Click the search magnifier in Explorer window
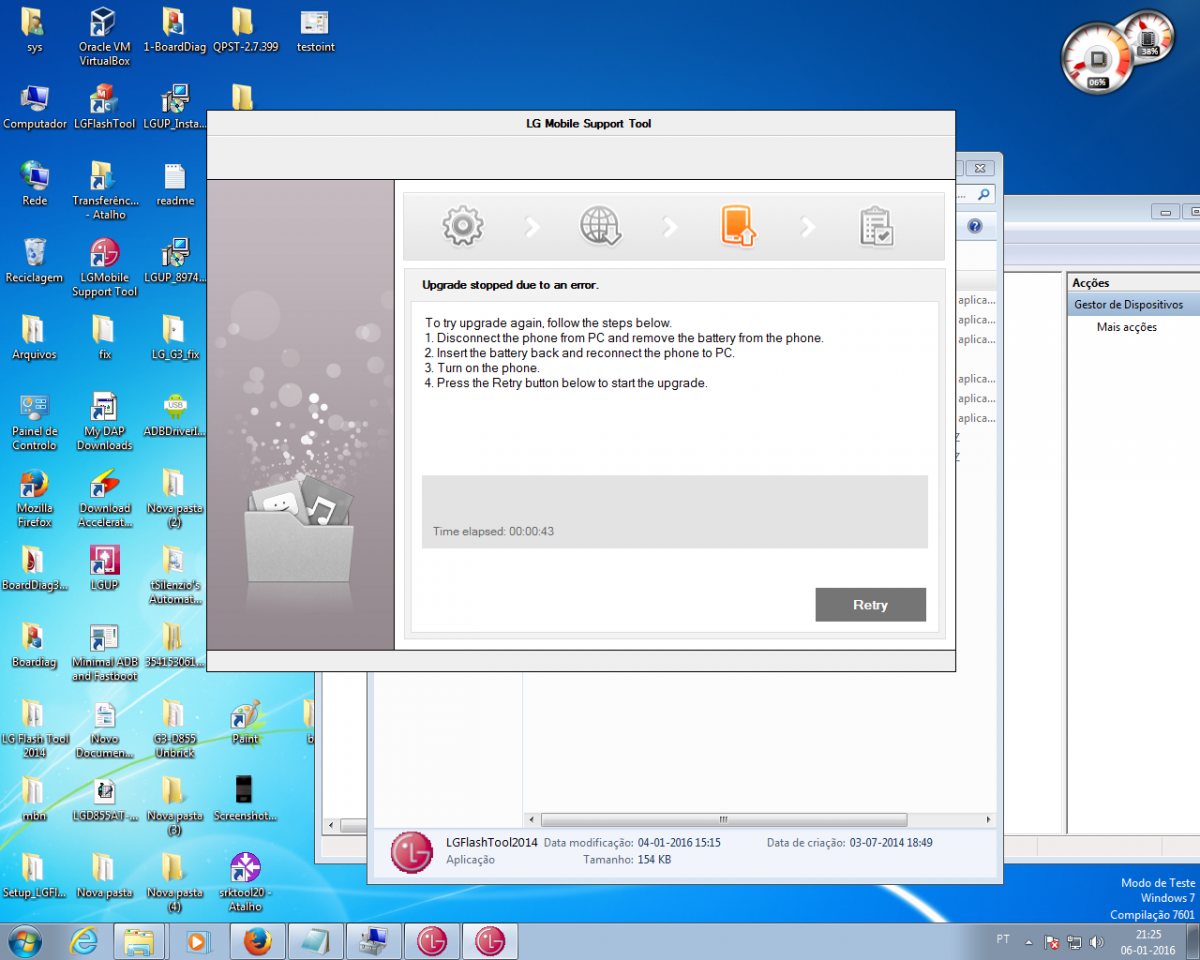This screenshot has width=1200, height=960. (x=984, y=195)
